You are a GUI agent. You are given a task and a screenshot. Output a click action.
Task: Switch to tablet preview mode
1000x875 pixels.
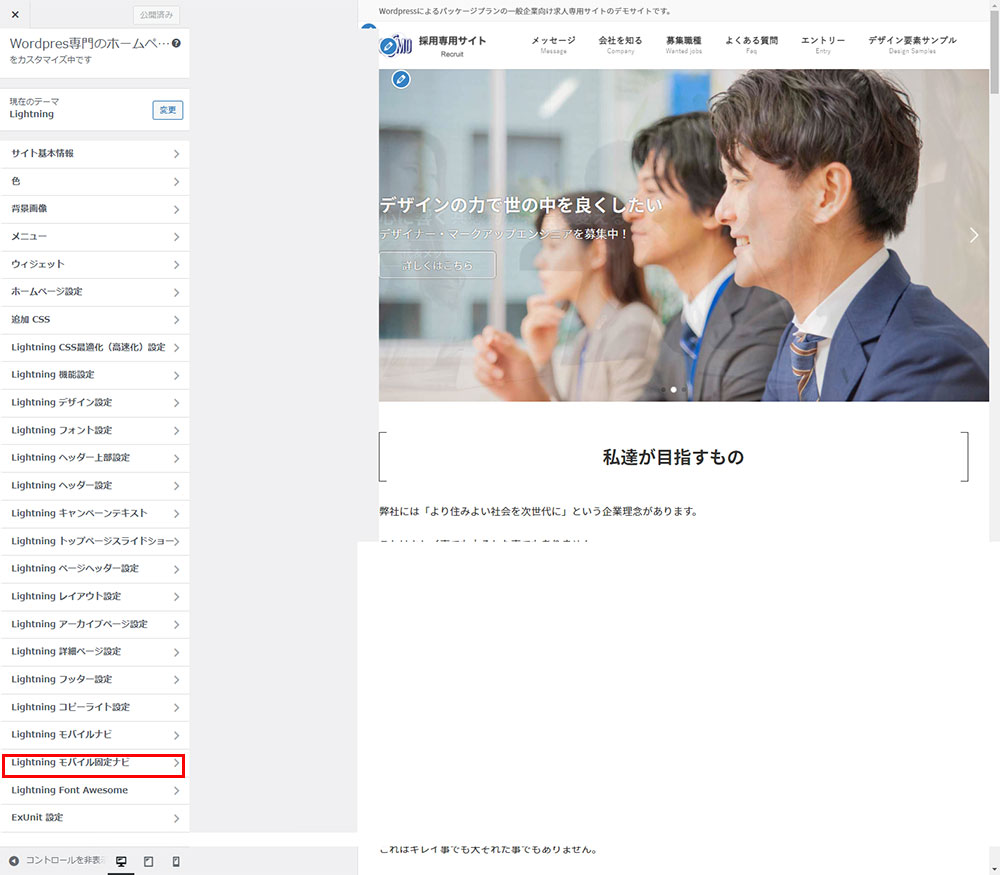tap(149, 861)
